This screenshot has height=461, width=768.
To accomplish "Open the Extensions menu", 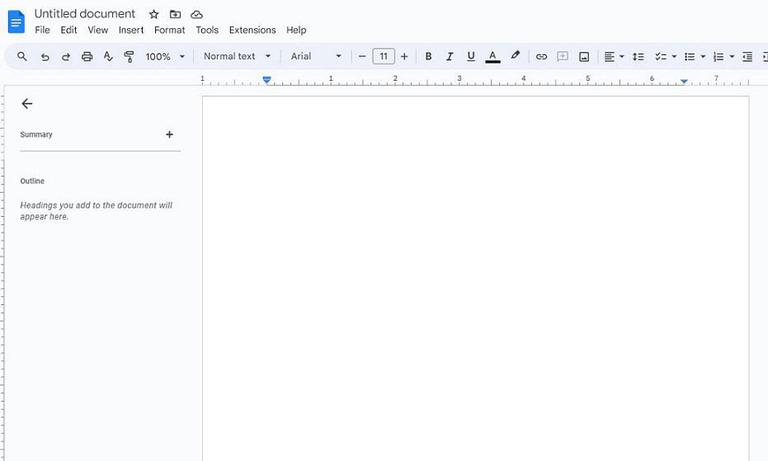I will (x=252, y=30).
